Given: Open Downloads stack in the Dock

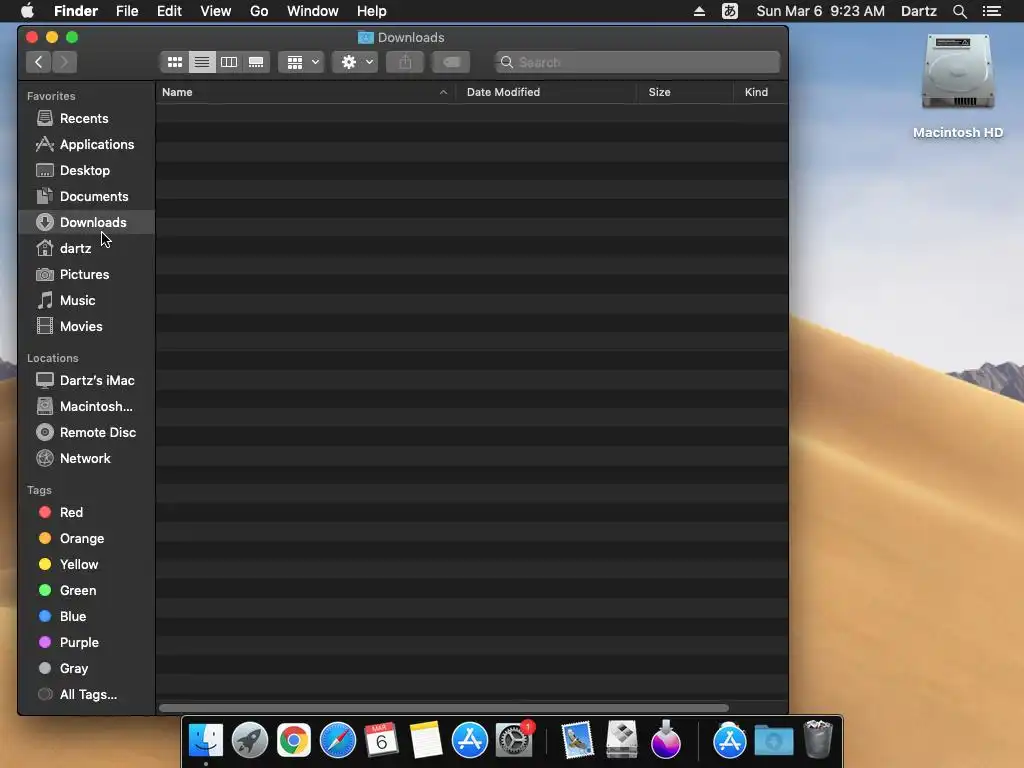Looking at the screenshot, I should (x=774, y=741).
